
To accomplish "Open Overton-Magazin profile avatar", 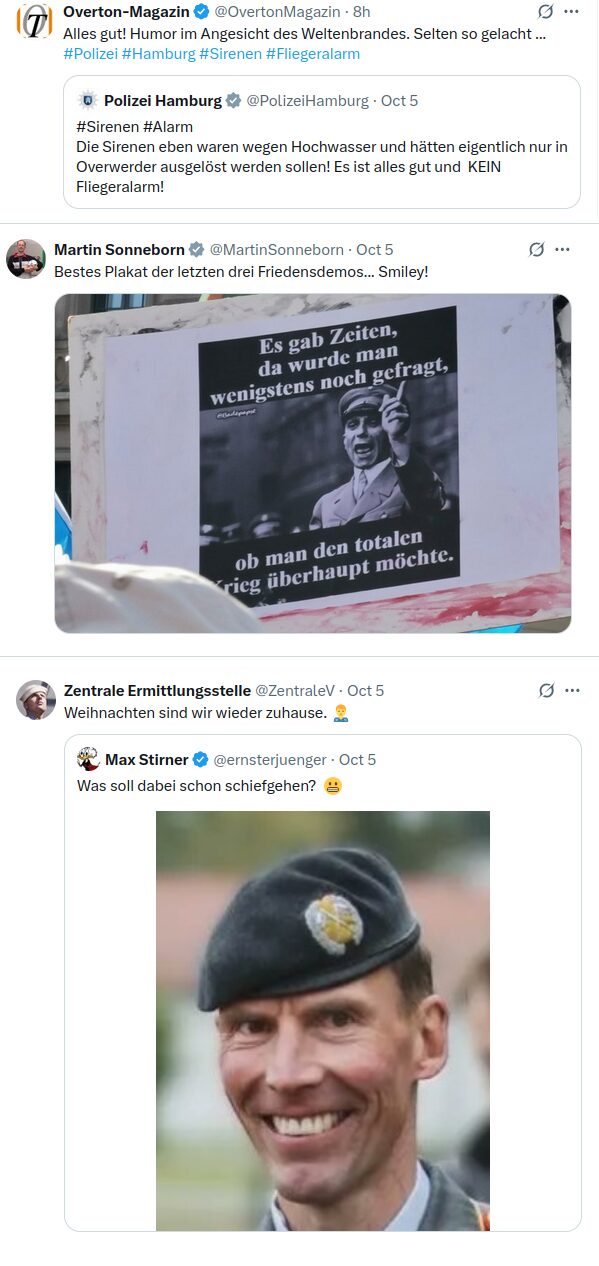I will [35, 21].
